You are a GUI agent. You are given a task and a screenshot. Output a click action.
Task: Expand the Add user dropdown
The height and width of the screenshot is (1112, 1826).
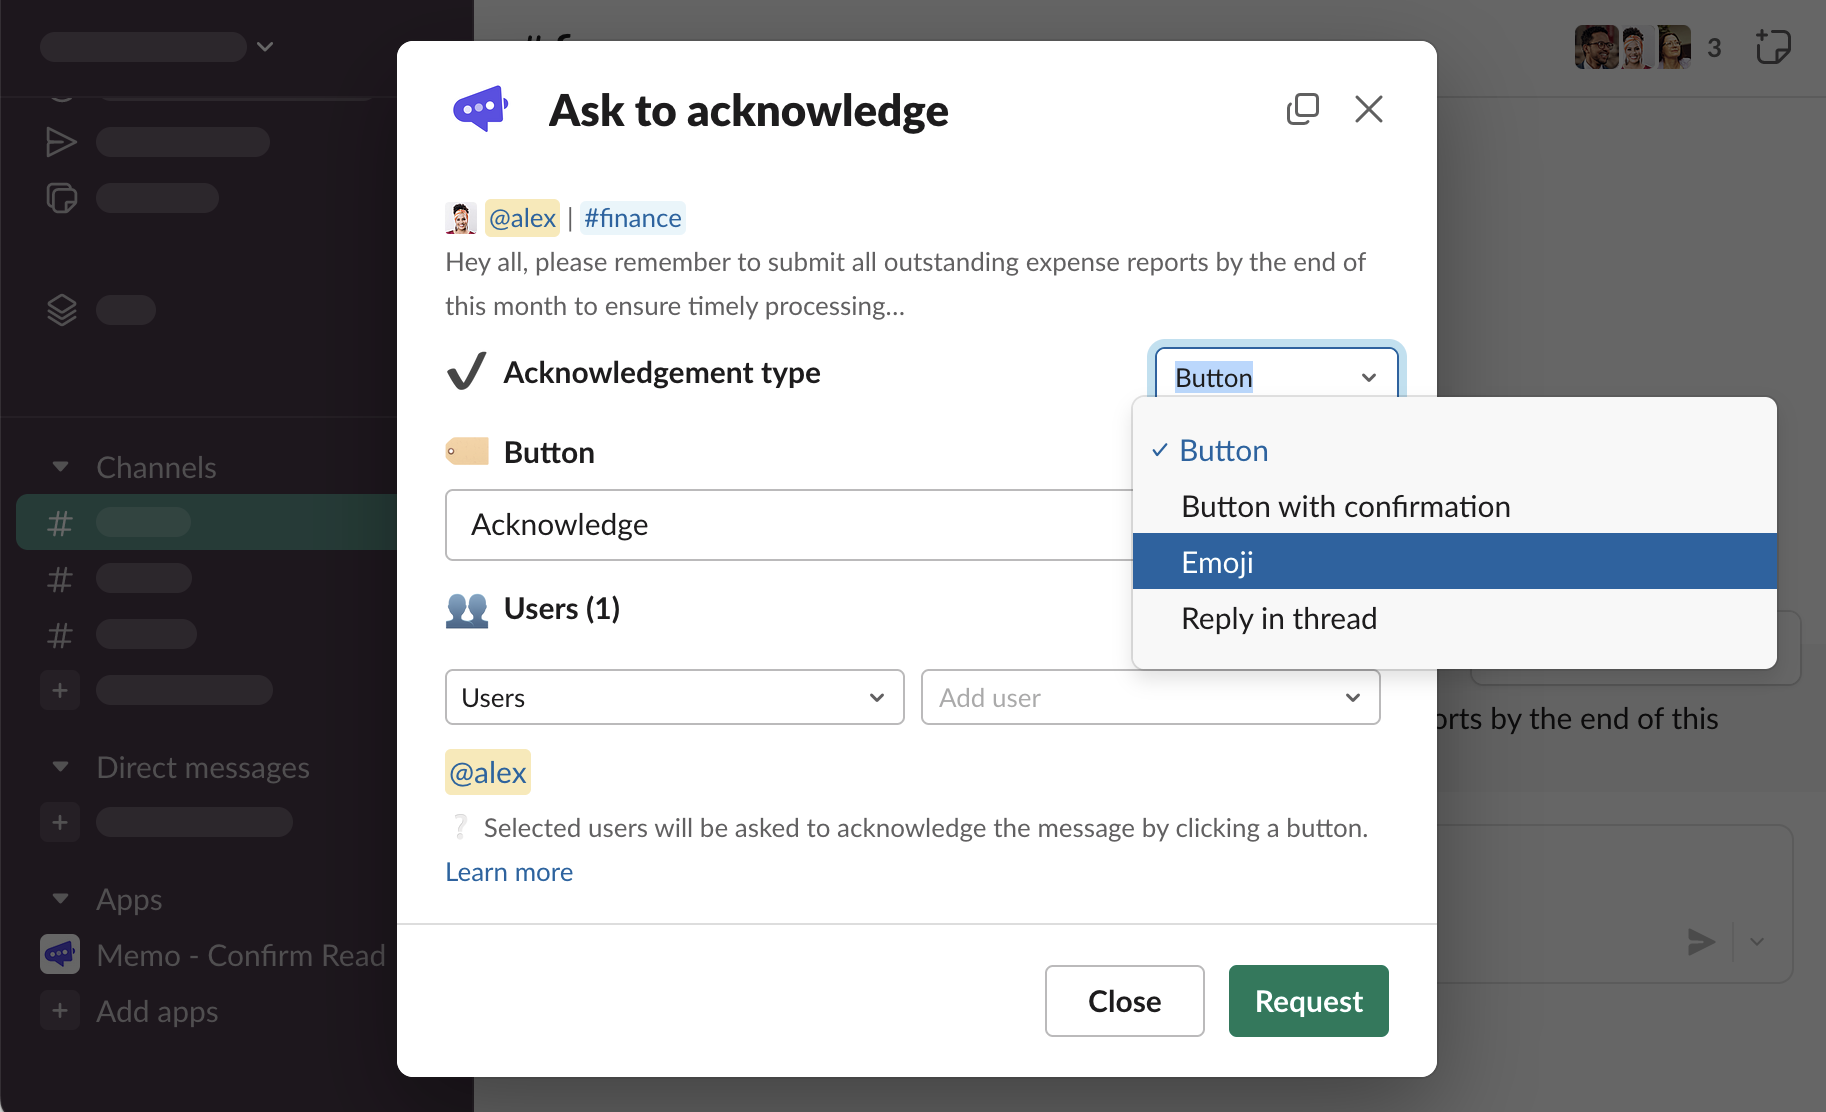point(1150,697)
